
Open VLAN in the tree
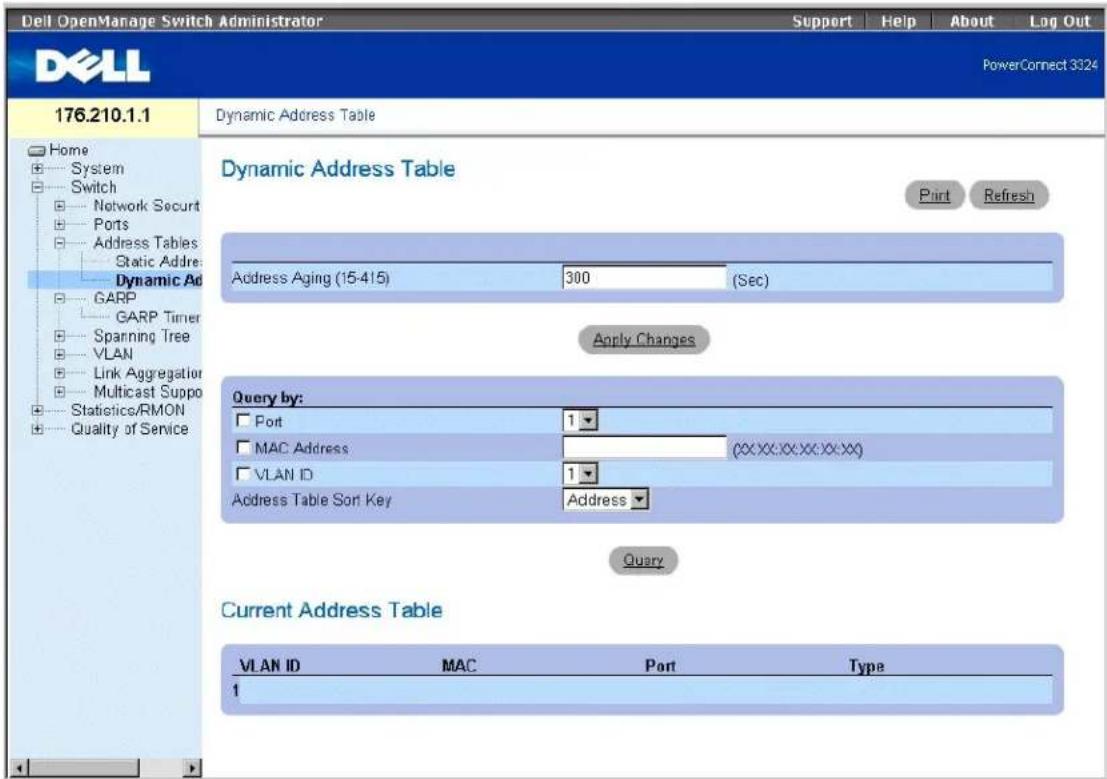point(113,354)
